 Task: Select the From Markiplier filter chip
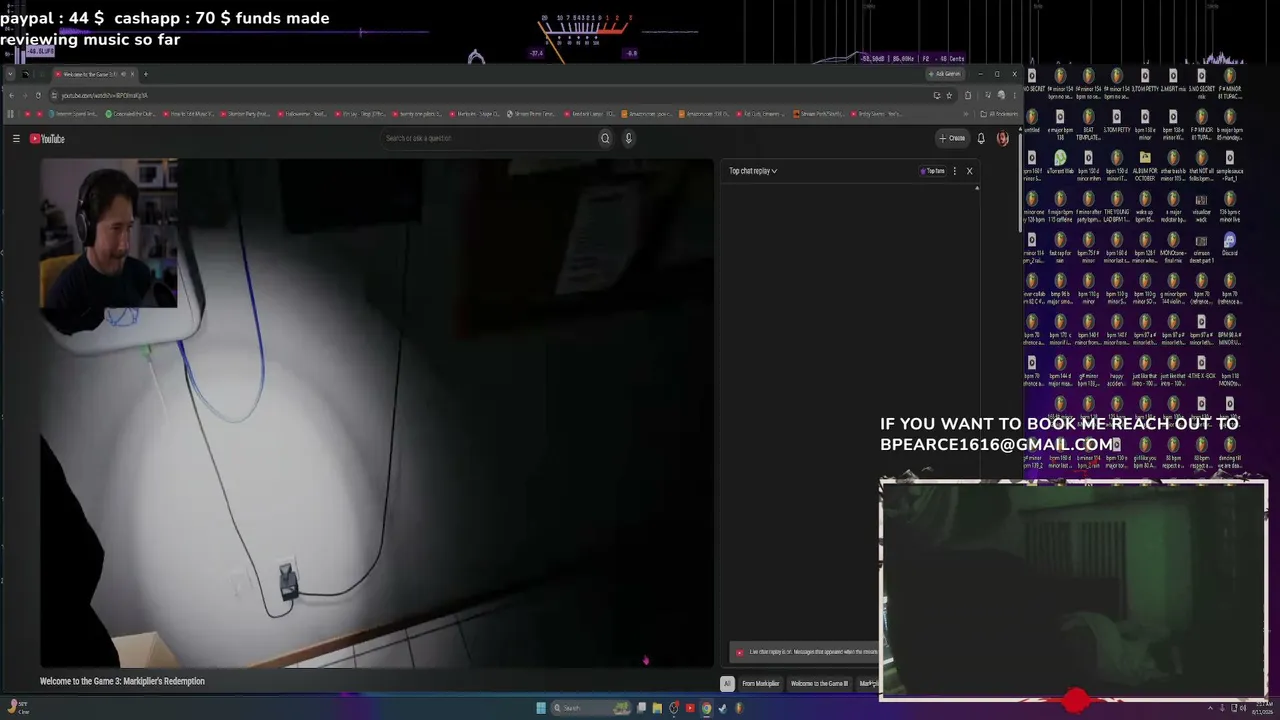tap(760, 684)
